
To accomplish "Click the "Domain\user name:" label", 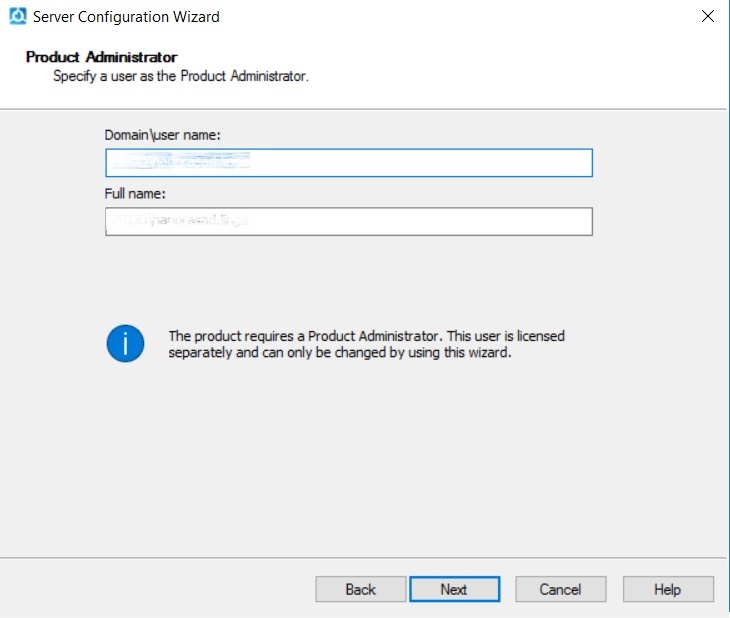I will coord(162,135).
